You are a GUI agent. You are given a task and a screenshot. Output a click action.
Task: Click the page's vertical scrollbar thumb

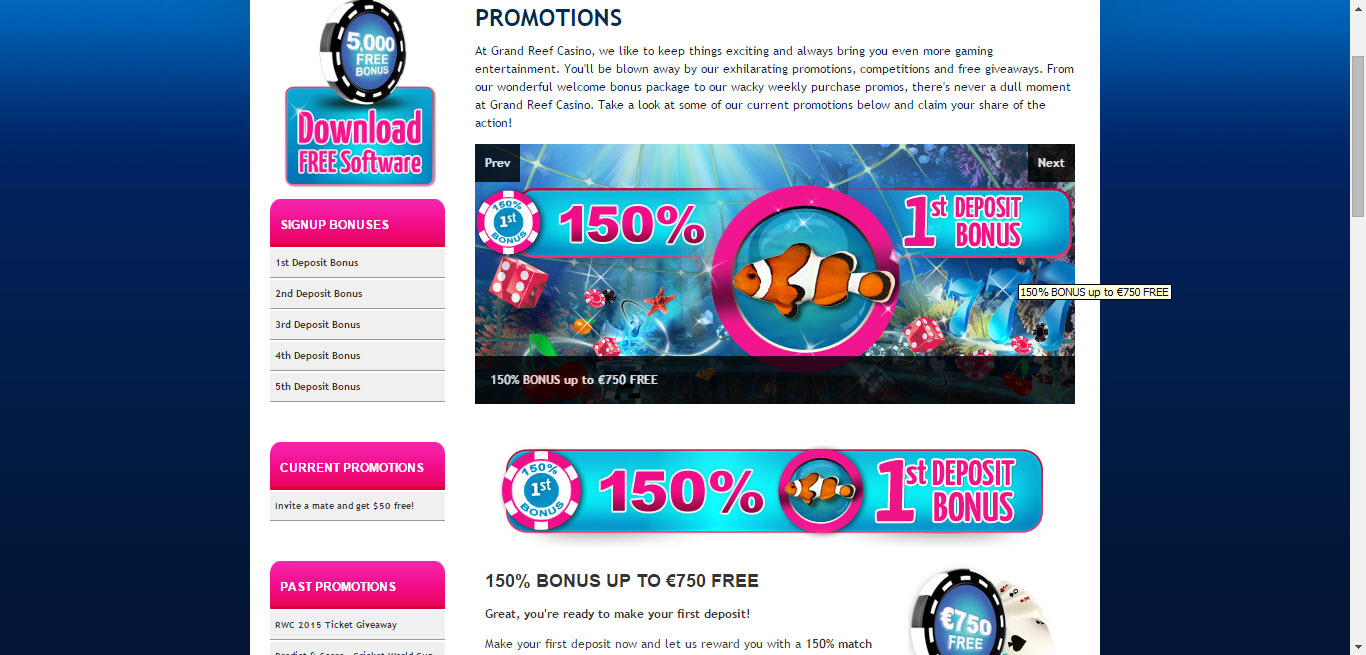pos(1358,136)
